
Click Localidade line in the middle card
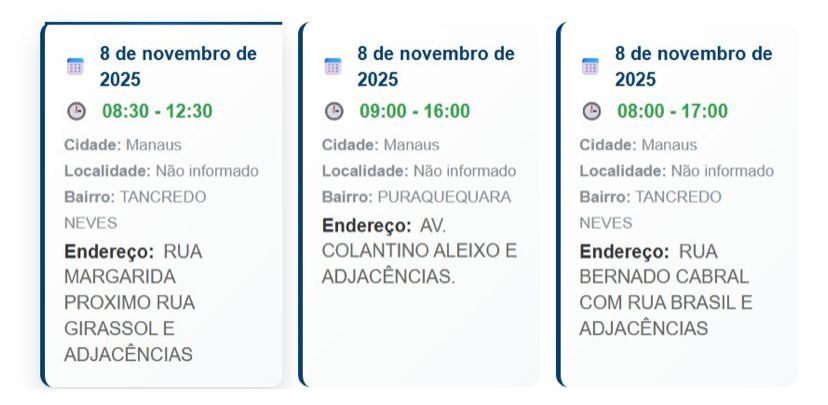click(419, 171)
